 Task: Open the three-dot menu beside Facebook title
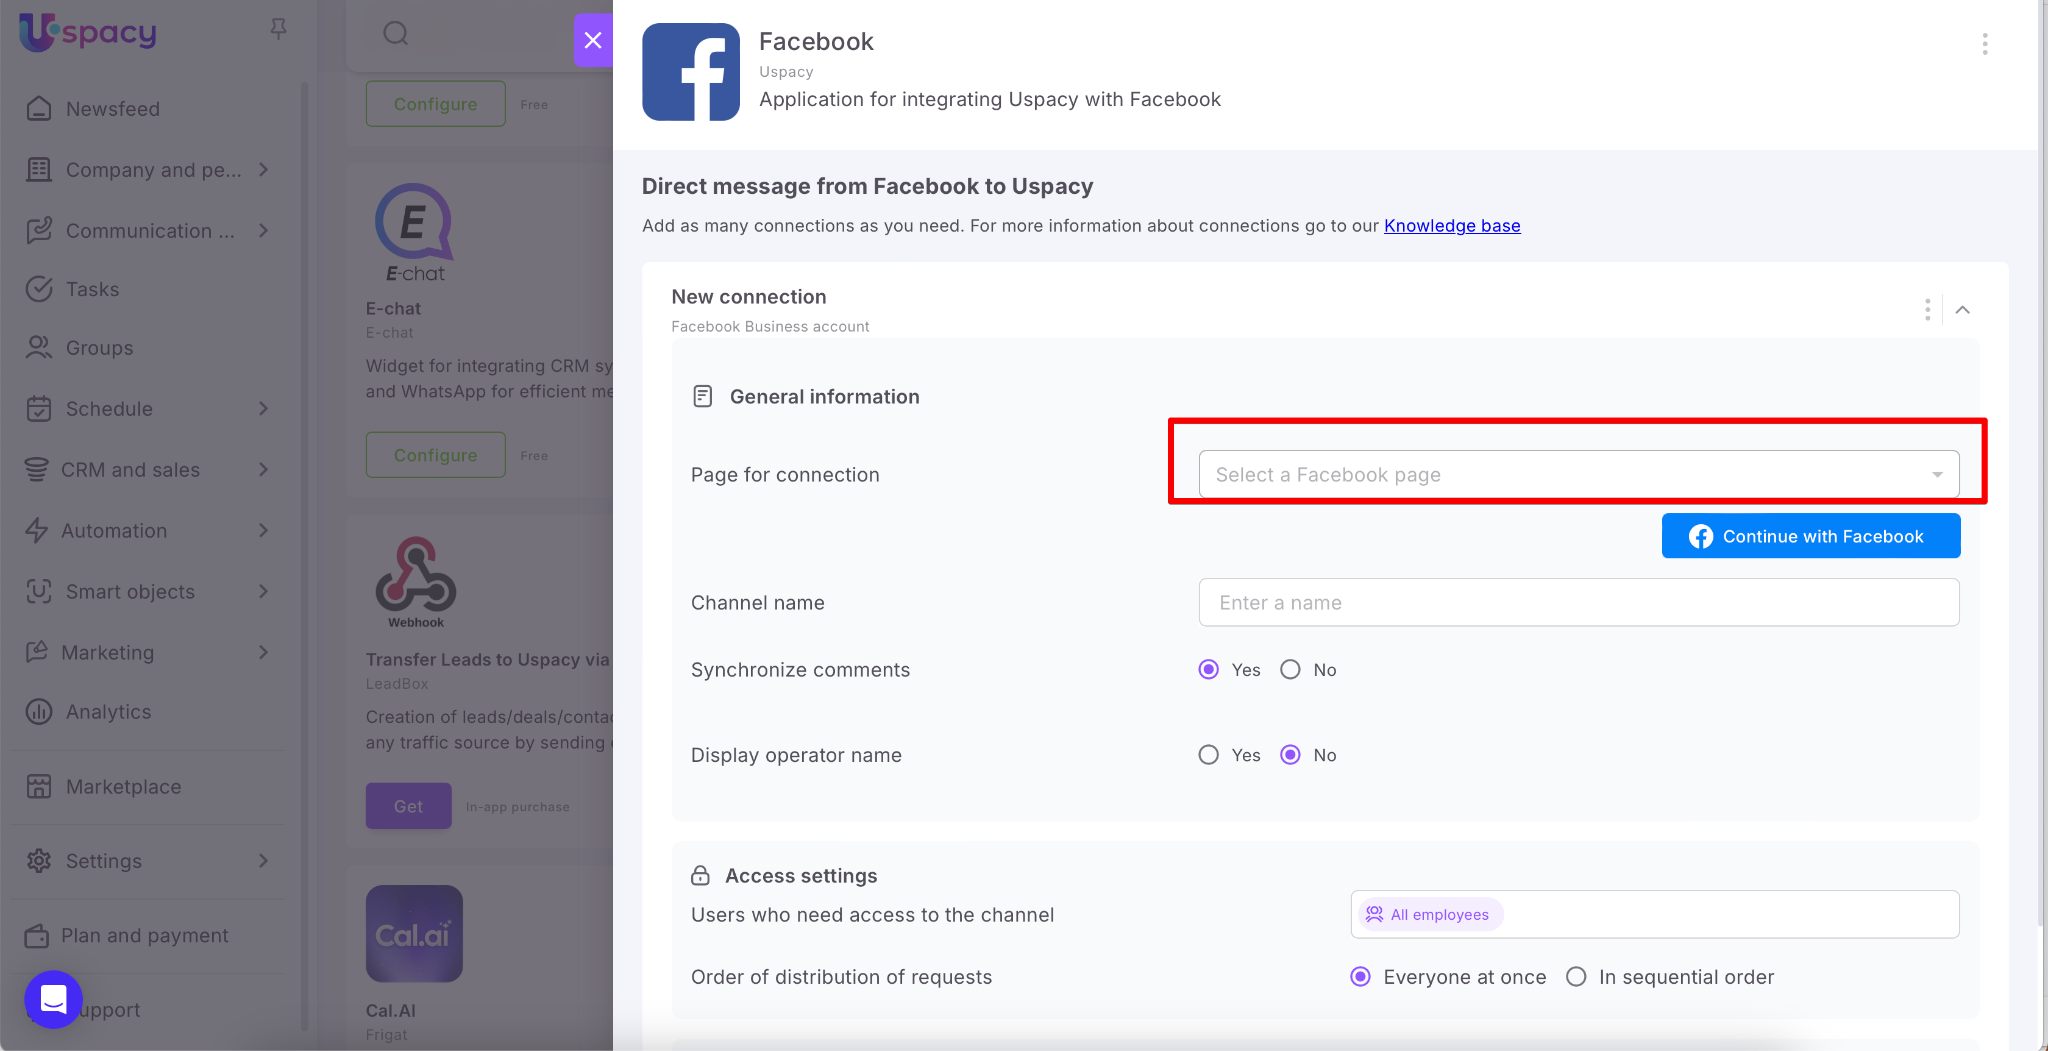coord(1984,44)
